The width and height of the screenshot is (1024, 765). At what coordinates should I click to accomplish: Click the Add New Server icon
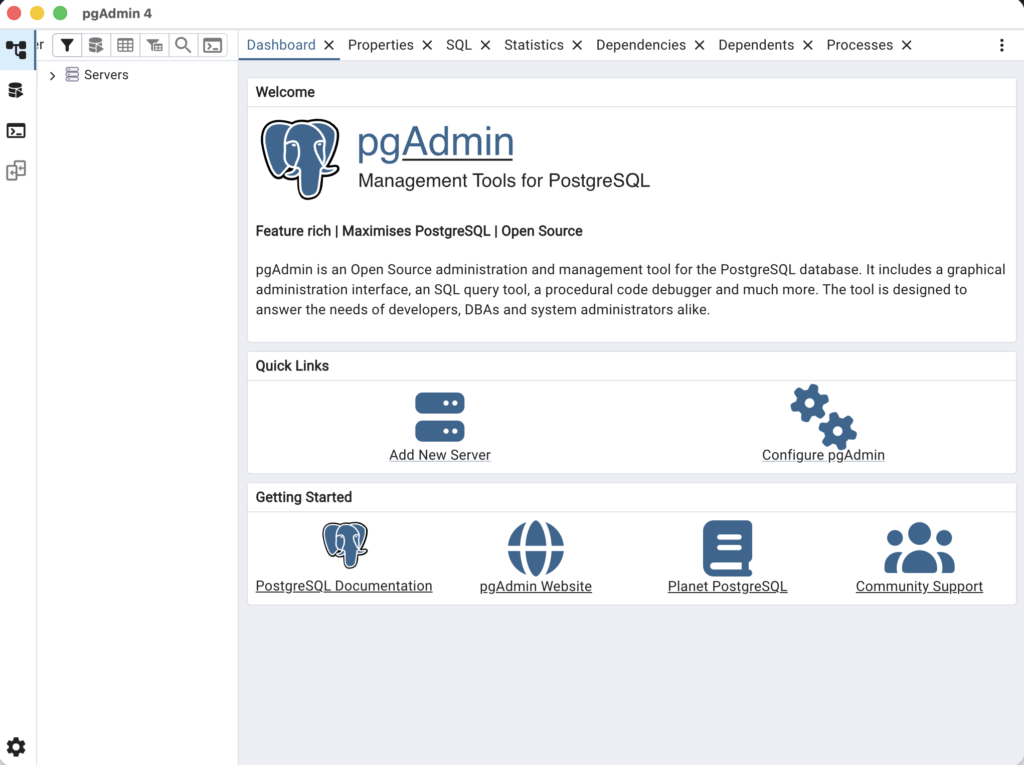point(439,417)
